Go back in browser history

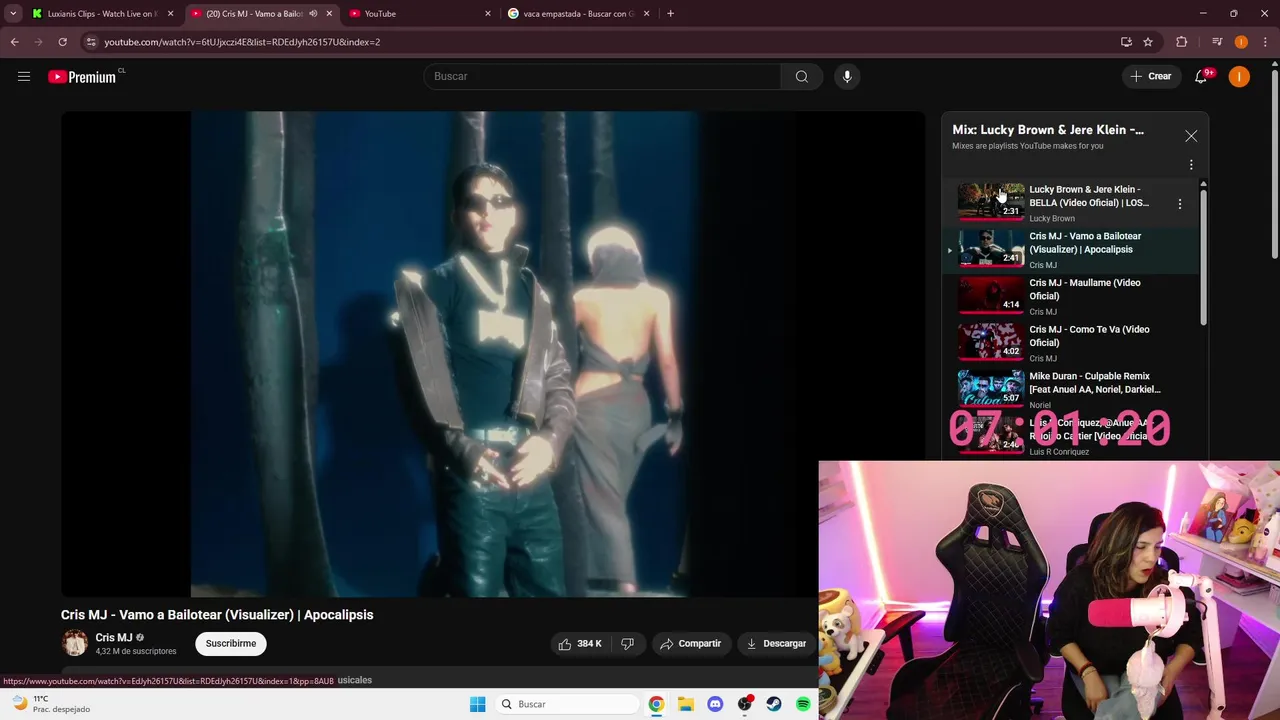pos(14,42)
